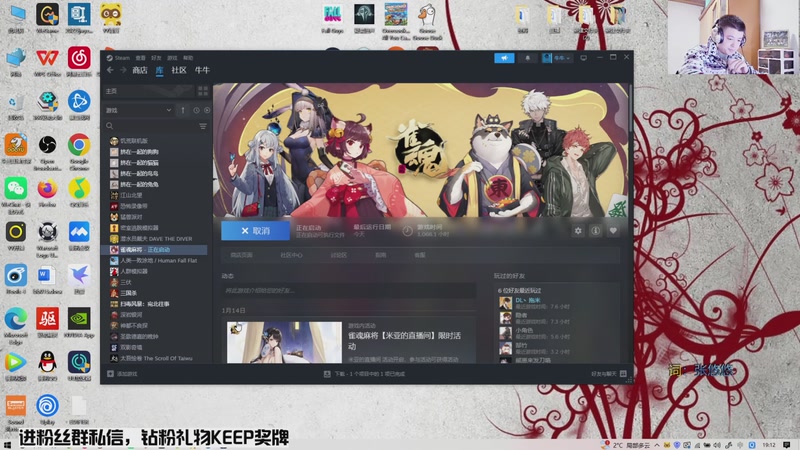Open Sound Blaster desktop icon
This screenshot has width=800, height=450.
(x=16, y=411)
